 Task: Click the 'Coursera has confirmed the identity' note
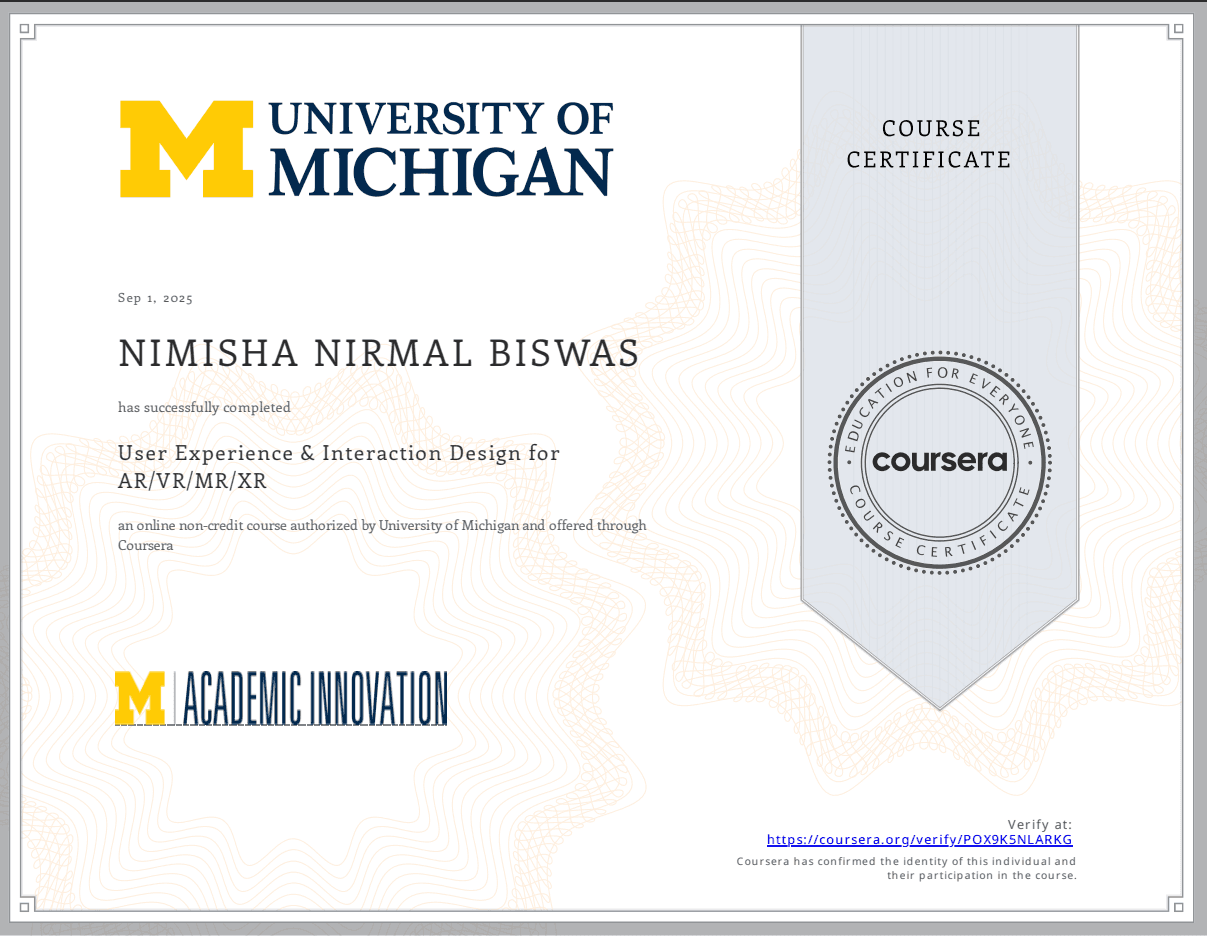pyautogui.click(x=906, y=868)
